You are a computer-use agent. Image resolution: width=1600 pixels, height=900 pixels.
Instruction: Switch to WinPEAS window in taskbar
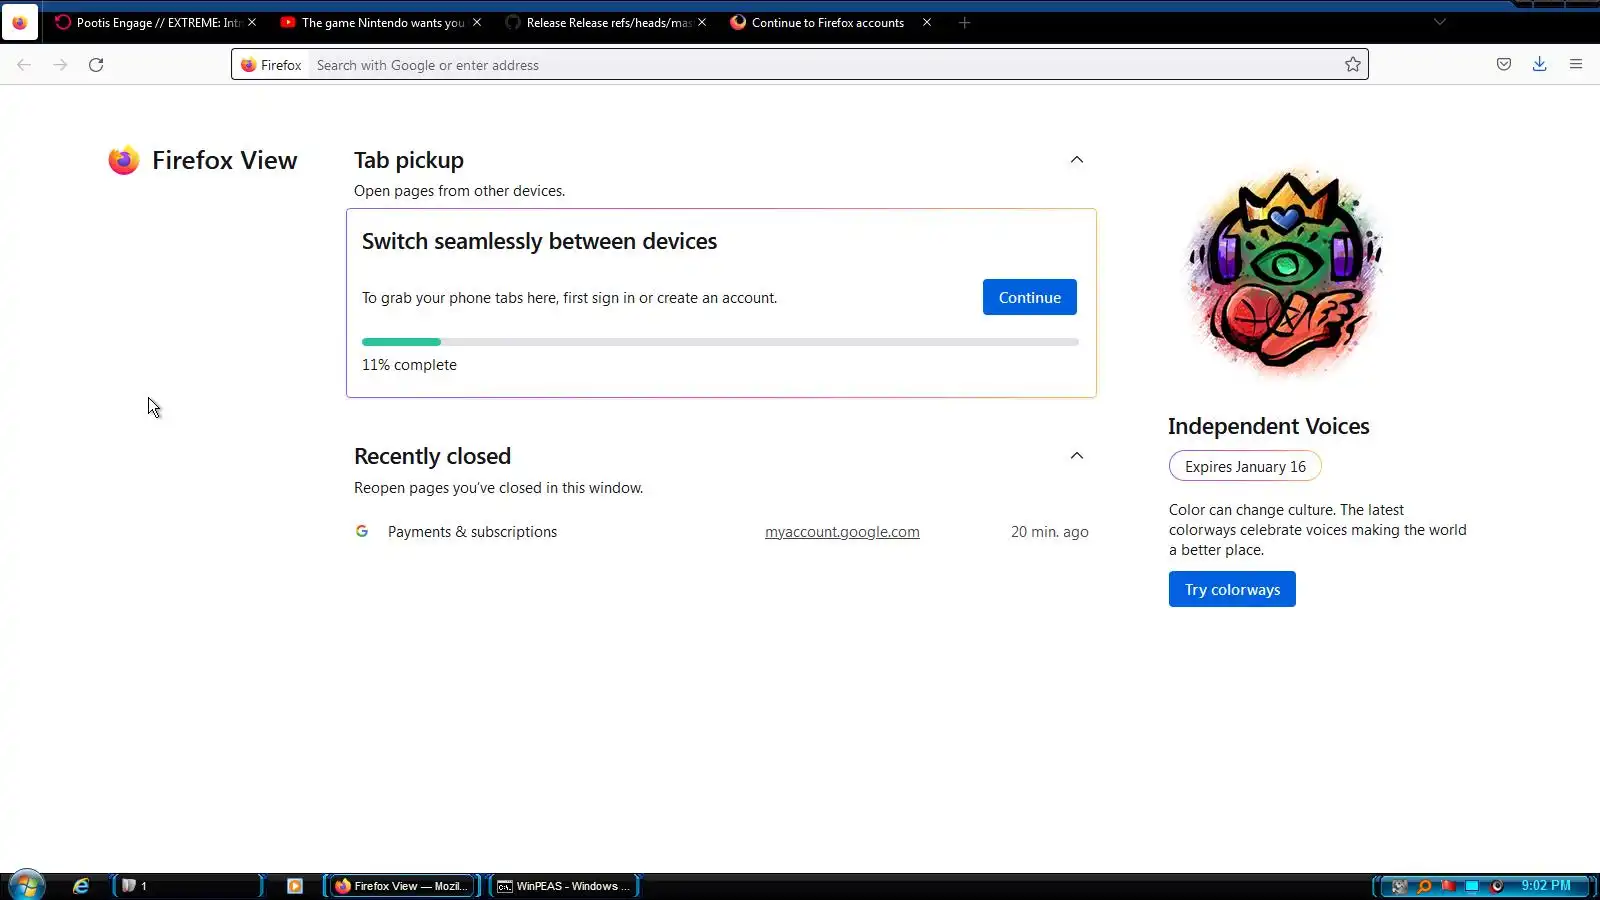coord(565,886)
